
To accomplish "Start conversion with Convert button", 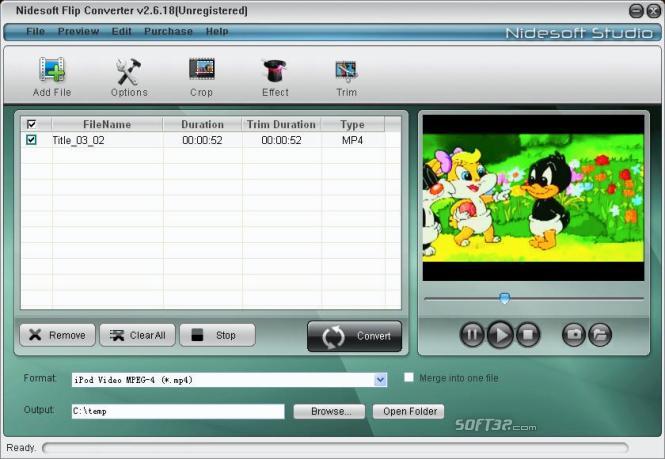I will (x=355, y=336).
